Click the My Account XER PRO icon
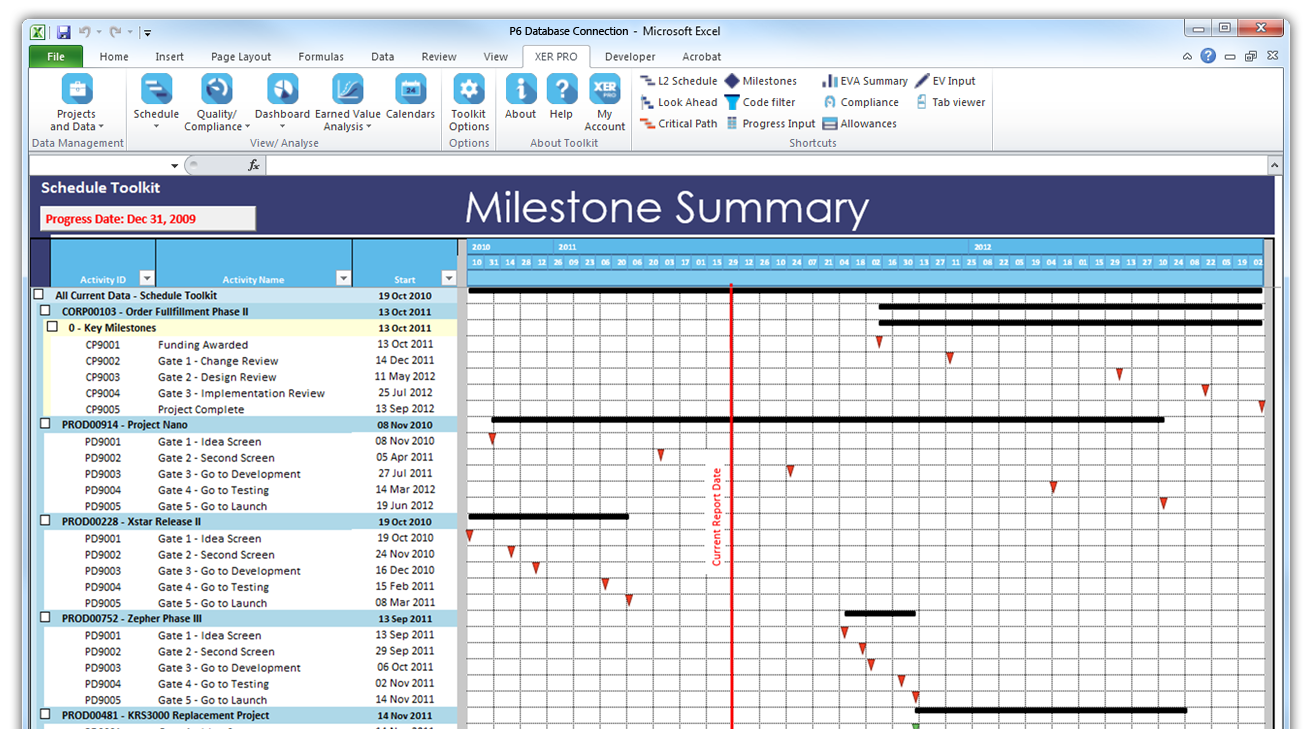The height and width of the screenshot is (729, 1311). 605,90
